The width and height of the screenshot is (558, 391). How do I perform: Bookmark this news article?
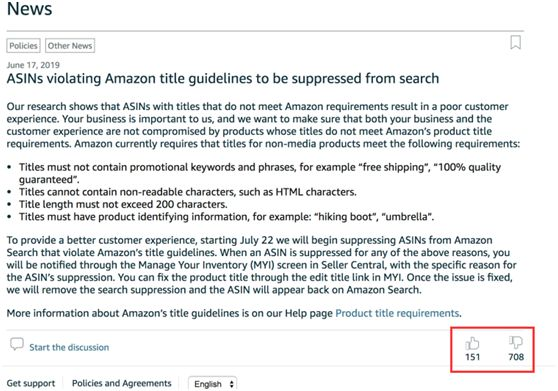pos(515,42)
